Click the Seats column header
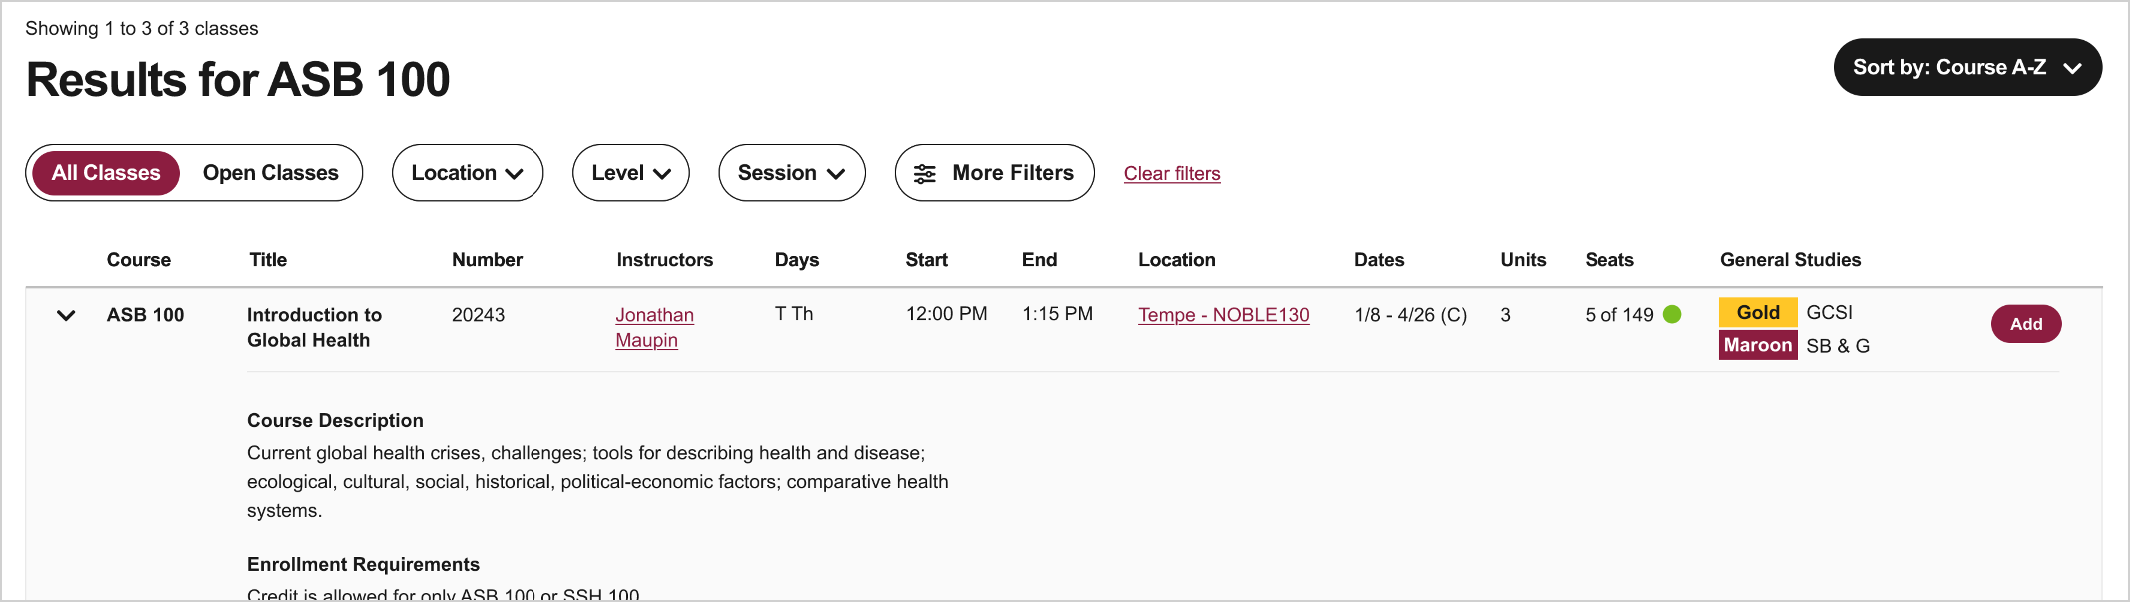2130x602 pixels. [1609, 260]
